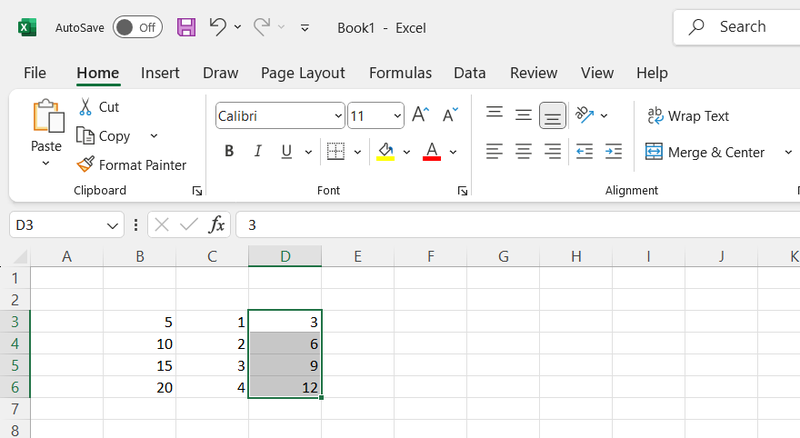Open the Draw tab
The height and width of the screenshot is (438, 800).
tap(220, 73)
